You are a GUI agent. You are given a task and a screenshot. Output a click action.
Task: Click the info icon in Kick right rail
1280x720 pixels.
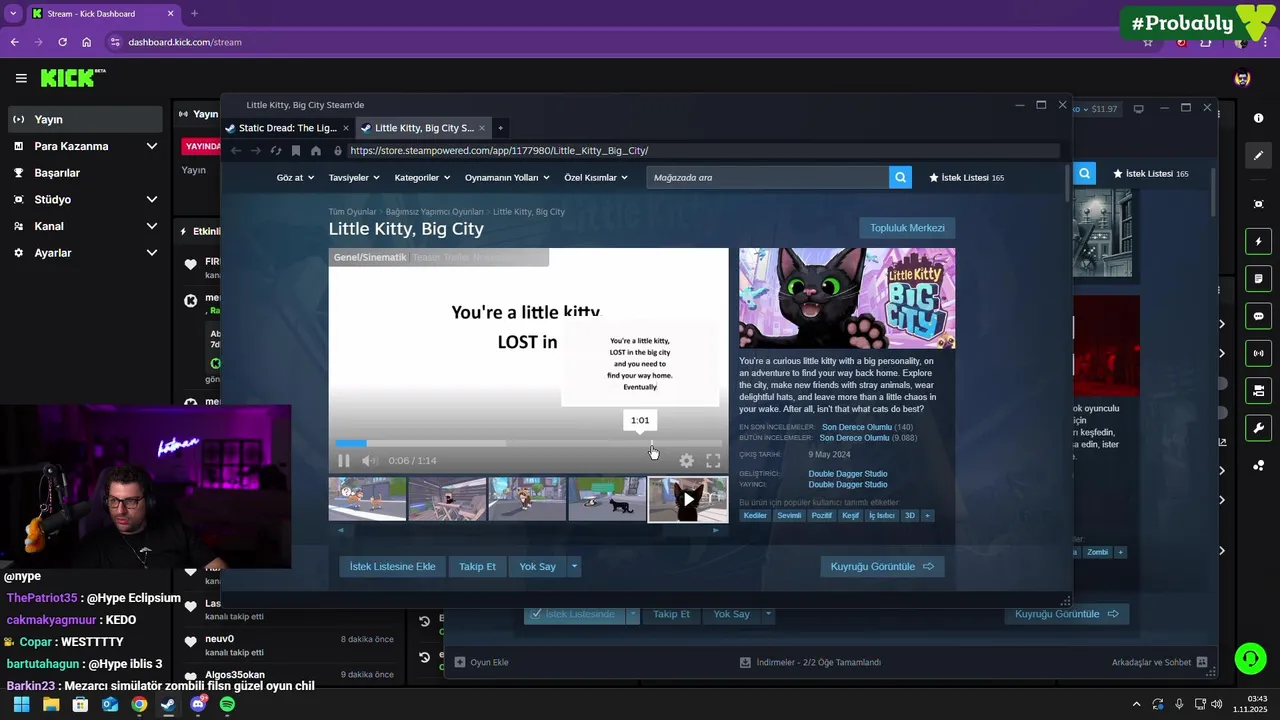(x=1258, y=118)
